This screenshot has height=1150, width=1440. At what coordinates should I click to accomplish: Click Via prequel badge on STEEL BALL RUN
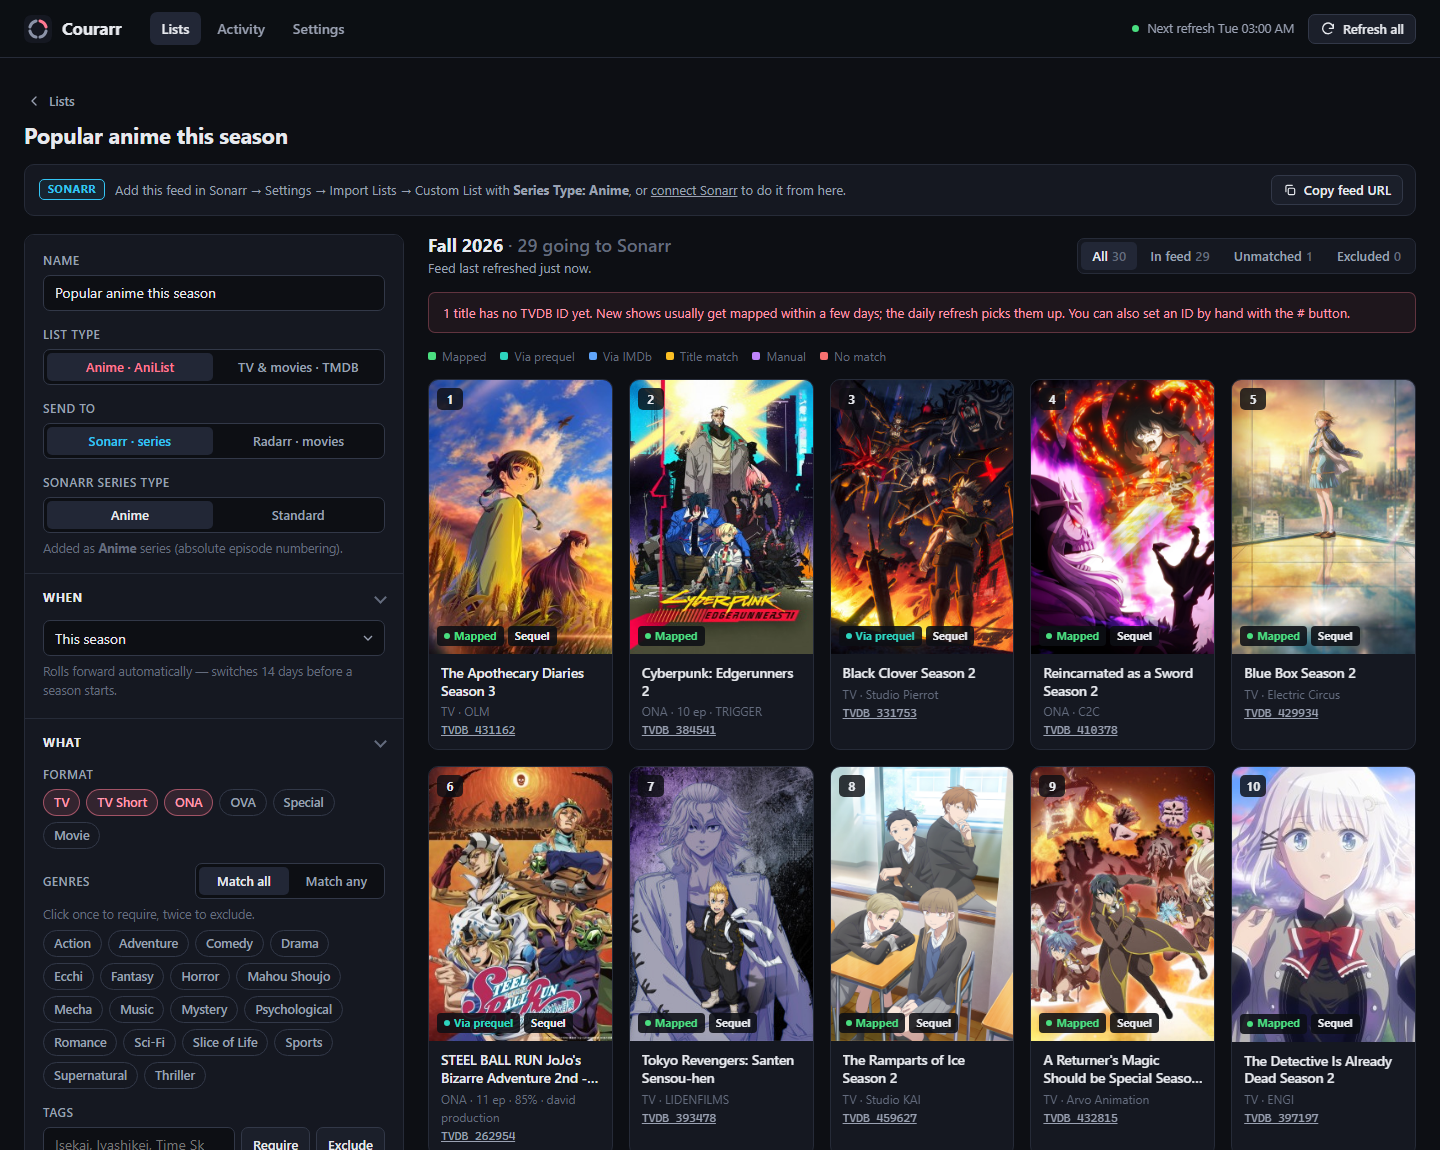coord(479,1023)
